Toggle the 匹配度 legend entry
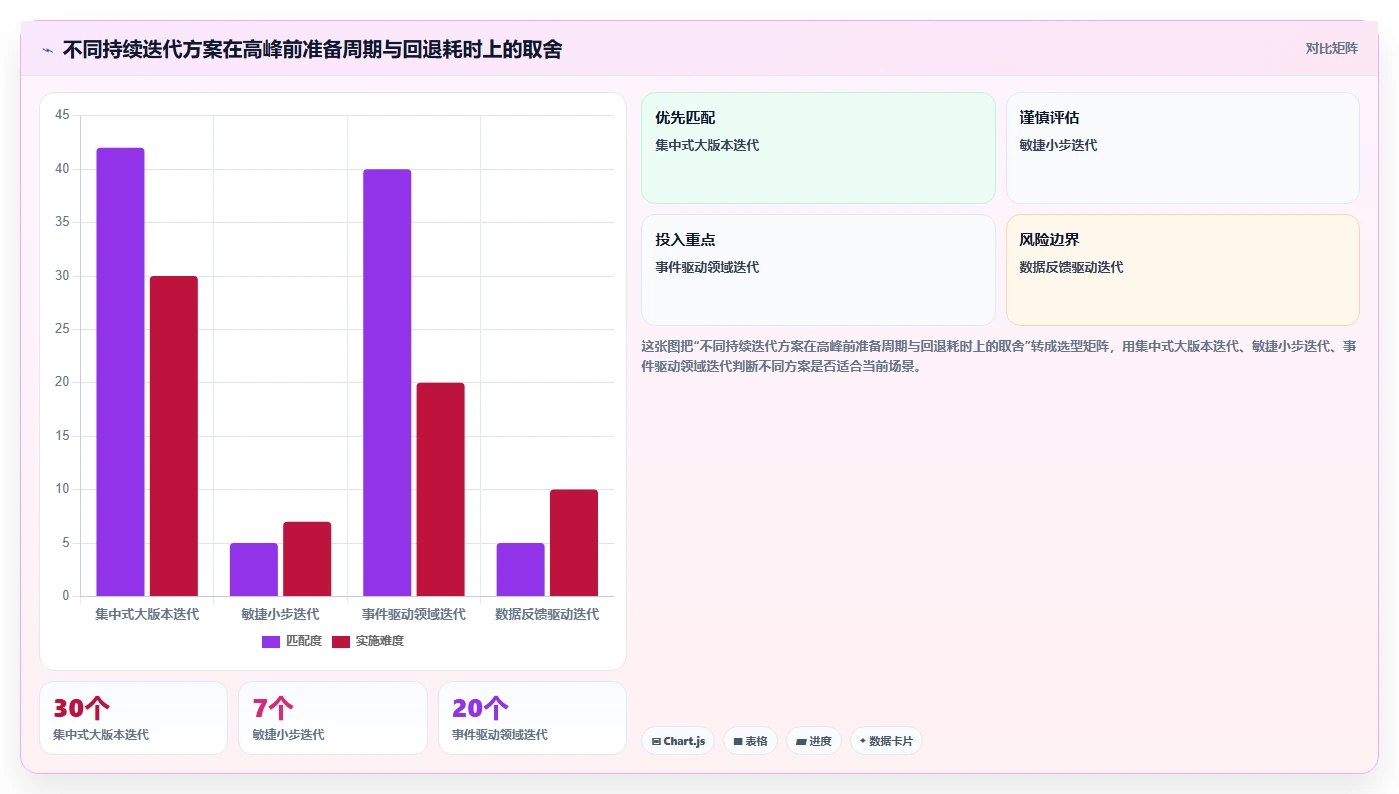 pos(292,641)
